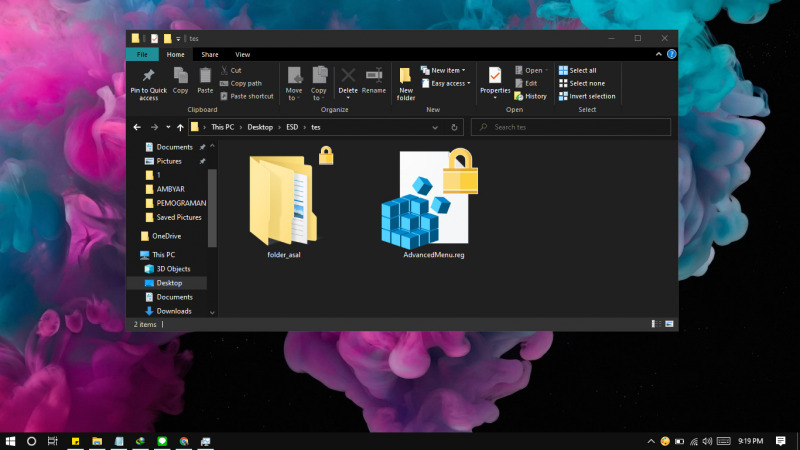Click the Paste clipboard icon
This screenshot has height=450, width=800.
click(x=205, y=76)
